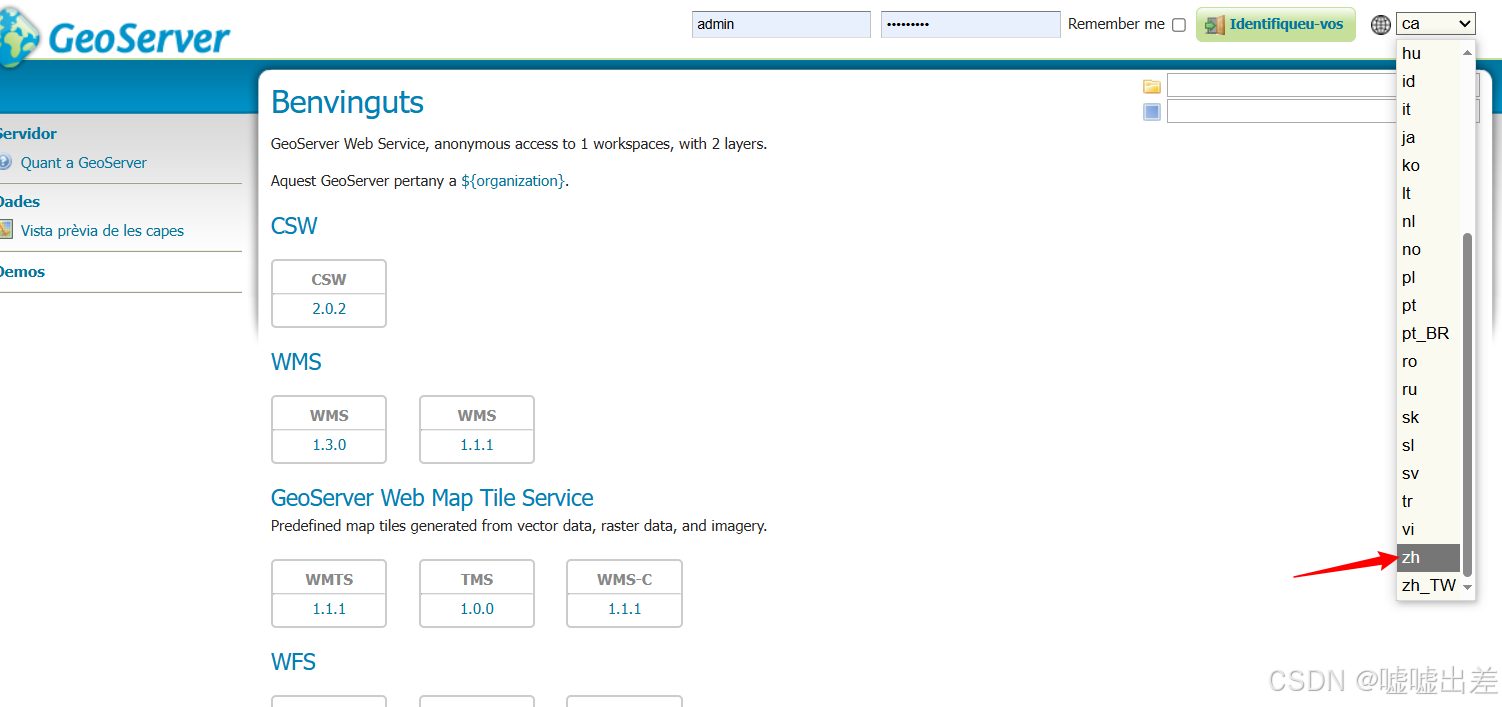Select vi in the language list
This screenshot has height=707, width=1502.
click(1429, 530)
